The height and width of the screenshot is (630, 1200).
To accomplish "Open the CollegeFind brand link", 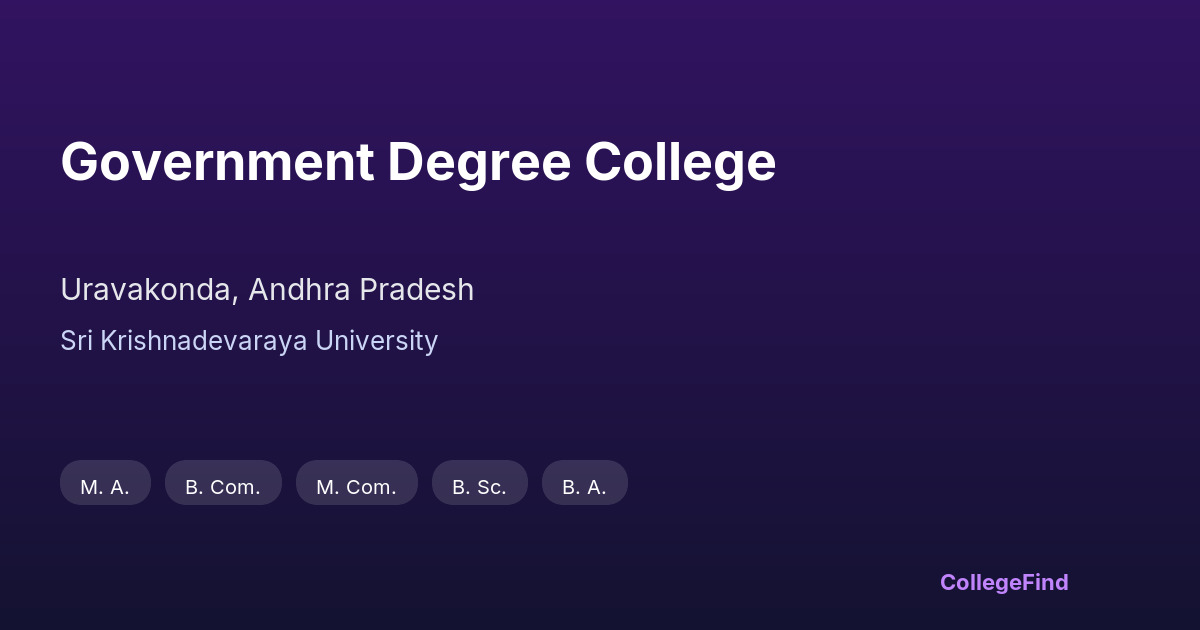I will (x=1003, y=582).
